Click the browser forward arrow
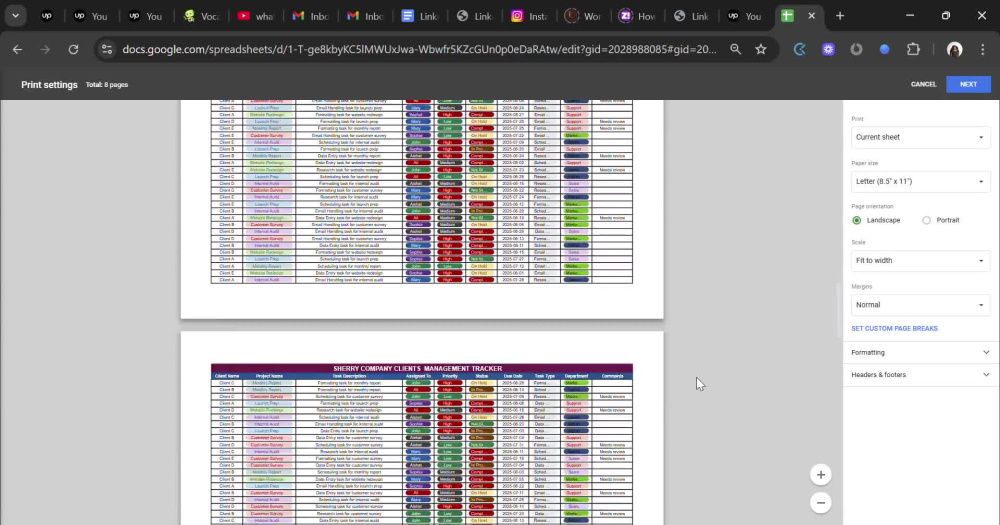Screen dimensions: 1000x525 point(45,49)
